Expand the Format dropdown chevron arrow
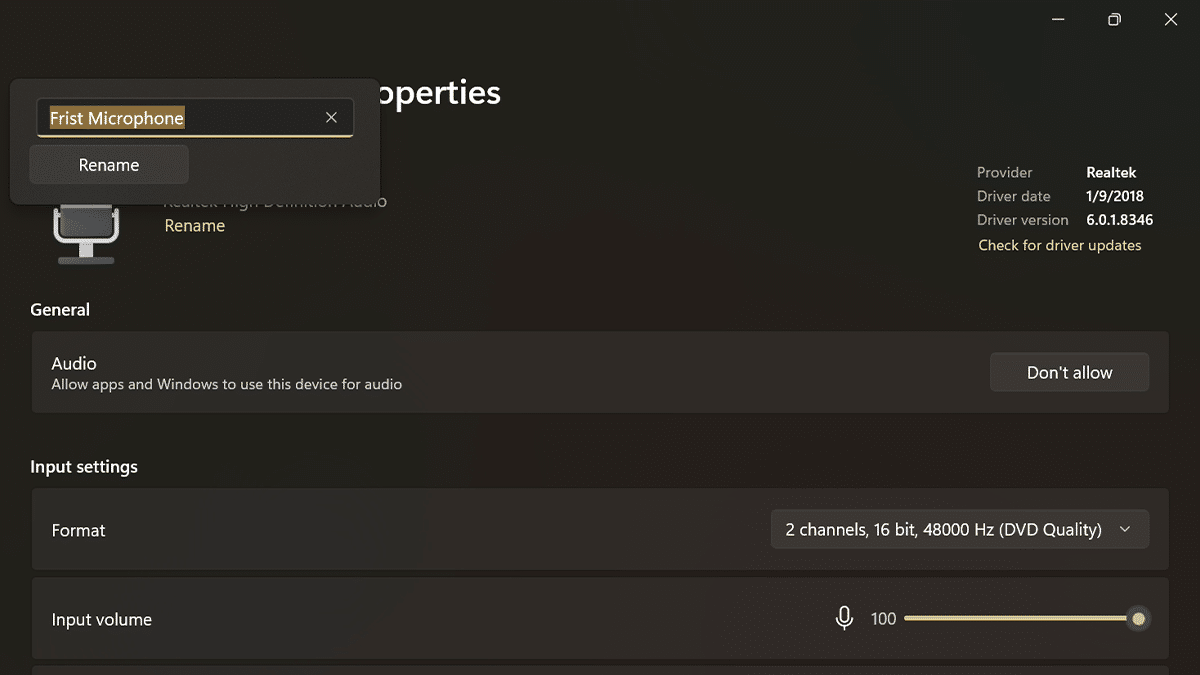Screen dimensions: 1200x675 coord(1125,530)
